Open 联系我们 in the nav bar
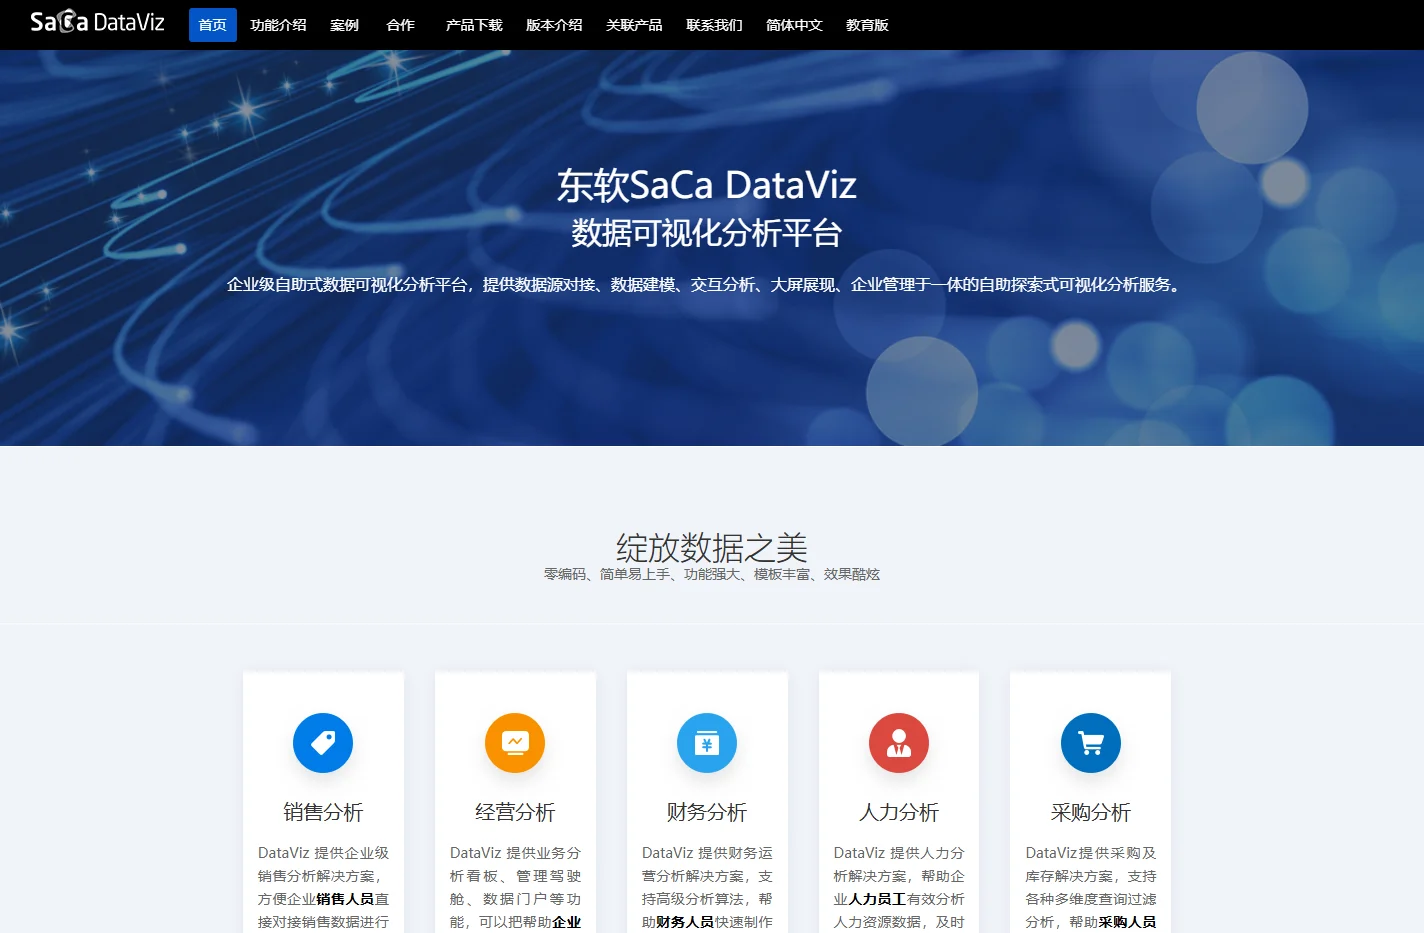 pyautogui.click(x=714, y=25)
